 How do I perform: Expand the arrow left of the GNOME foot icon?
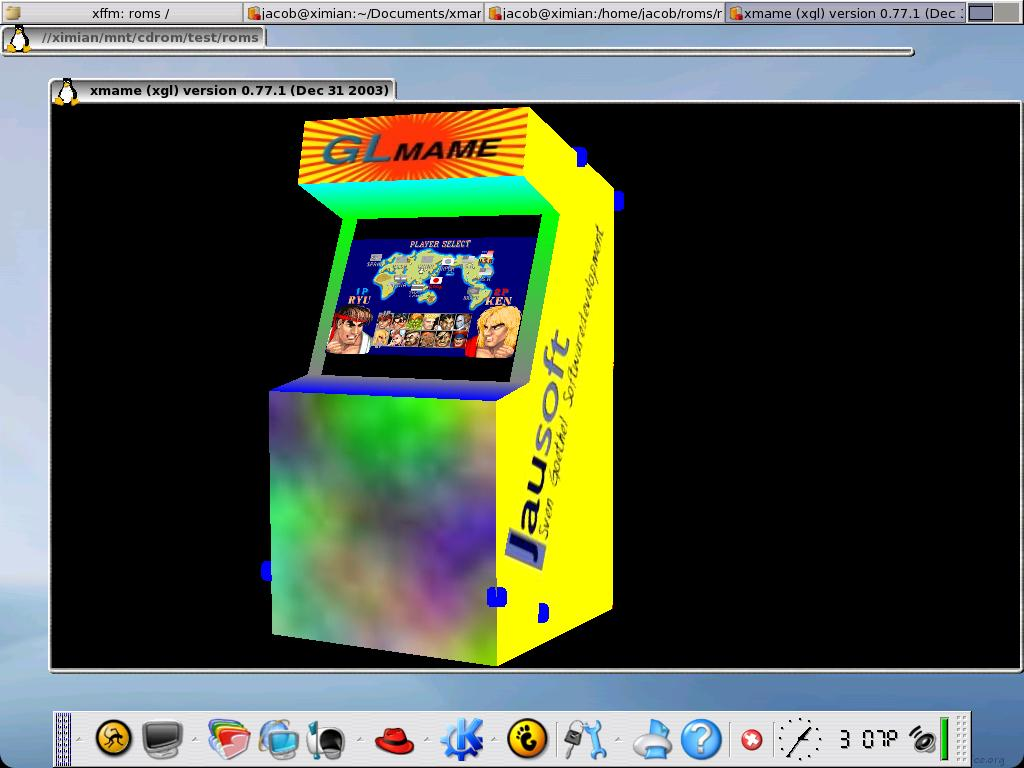[494, 739]
